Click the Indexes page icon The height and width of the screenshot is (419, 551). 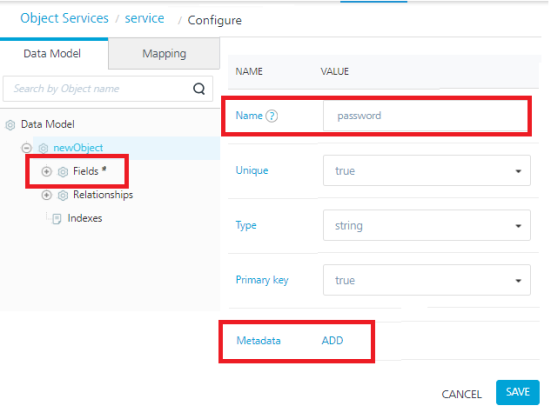[57, 219]
